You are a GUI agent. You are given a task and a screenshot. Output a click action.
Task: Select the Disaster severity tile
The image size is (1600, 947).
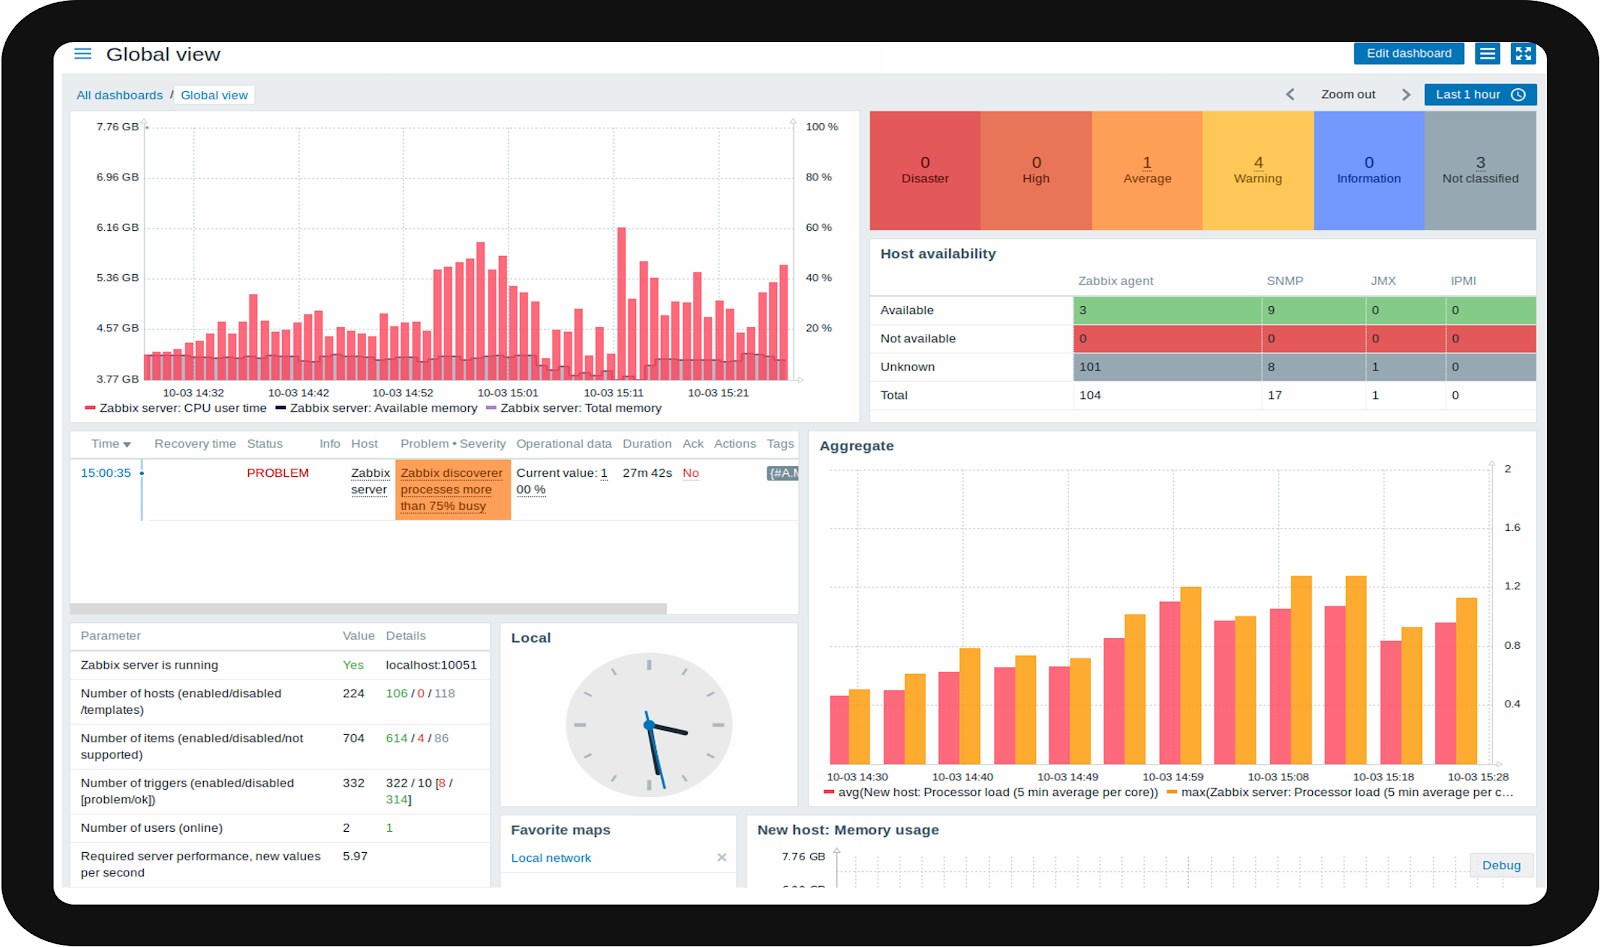pyautogui.click(x=925, y=171)
